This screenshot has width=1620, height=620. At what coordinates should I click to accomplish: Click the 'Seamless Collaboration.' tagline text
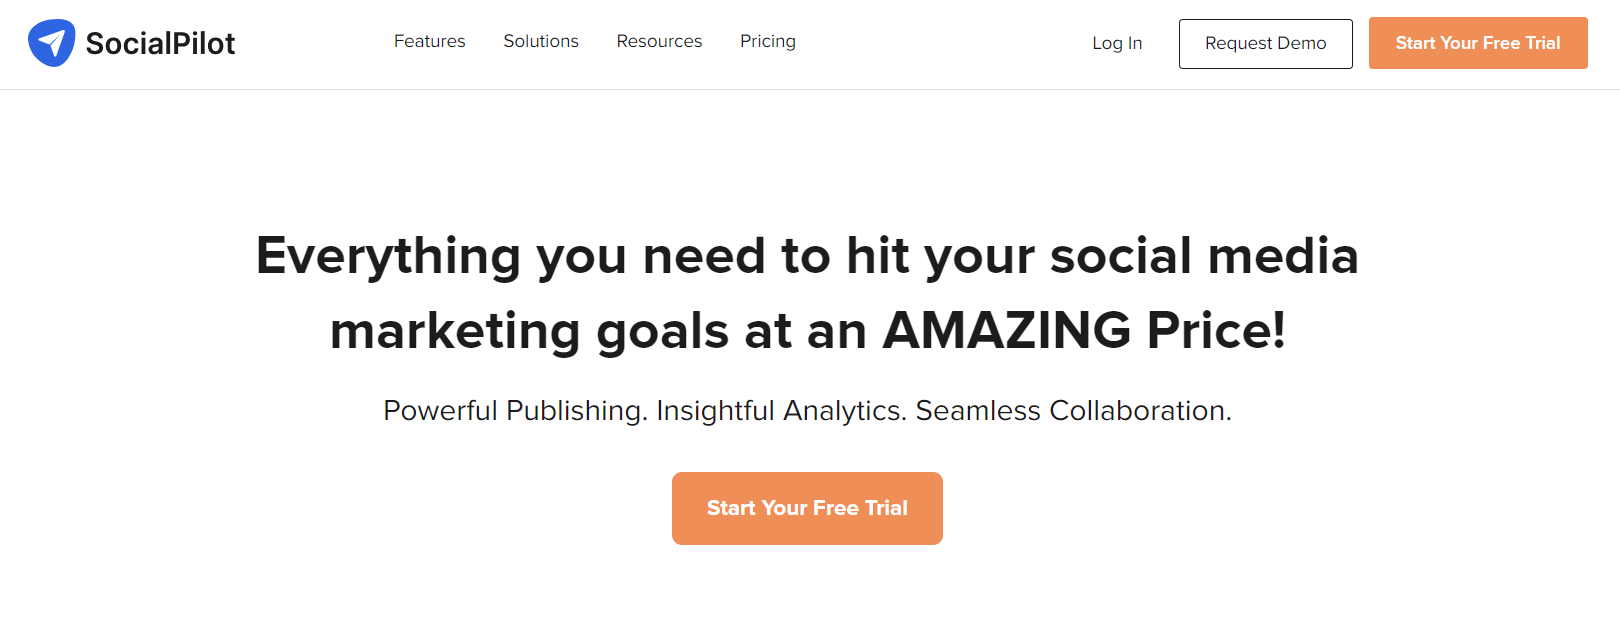[x=1074, y=411]
